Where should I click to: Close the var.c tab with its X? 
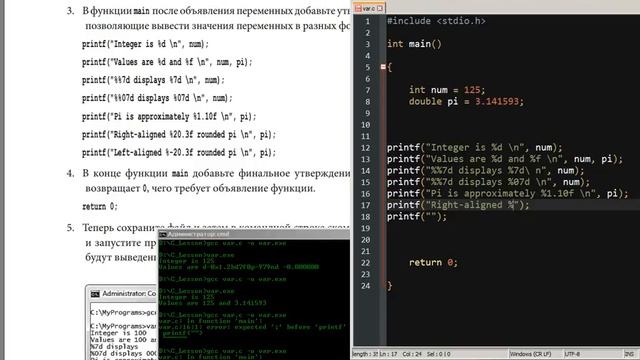(380, 8)
